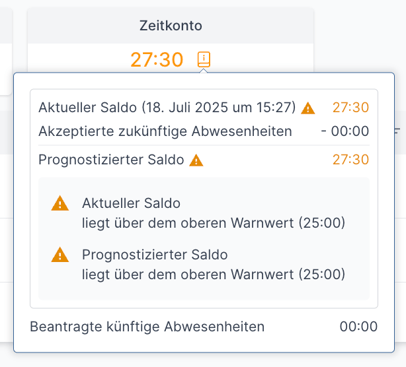
Task: Click warning triangle next to Aktueller Saldo date
Action: tap(308, 108)
